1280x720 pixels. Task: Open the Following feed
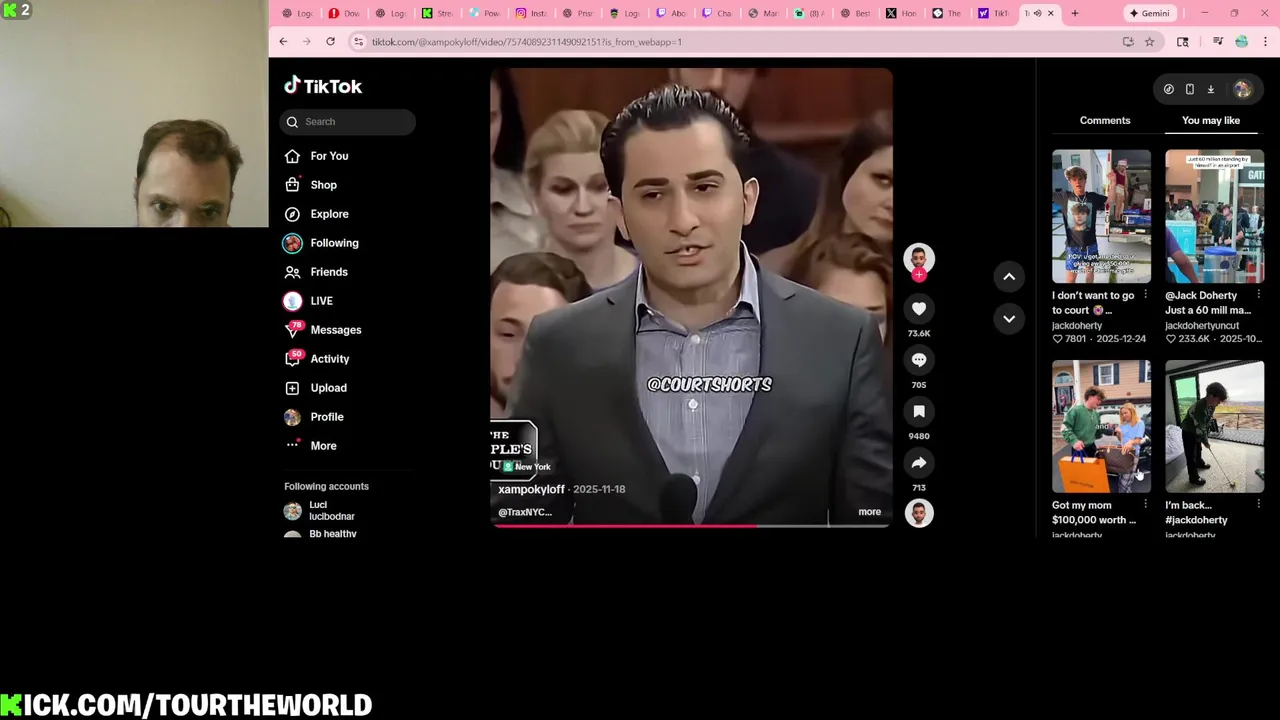coord(322,243)
